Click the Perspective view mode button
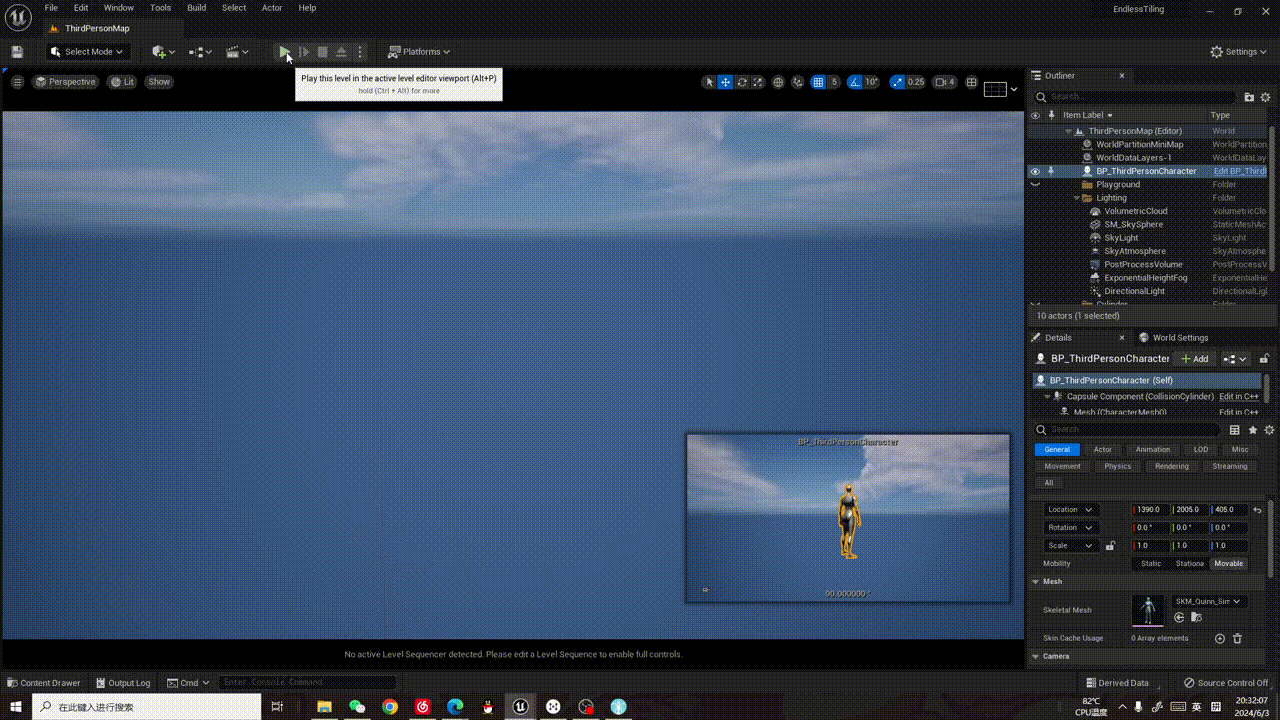Screen dimensions: 1280x720 coord(65,82)
